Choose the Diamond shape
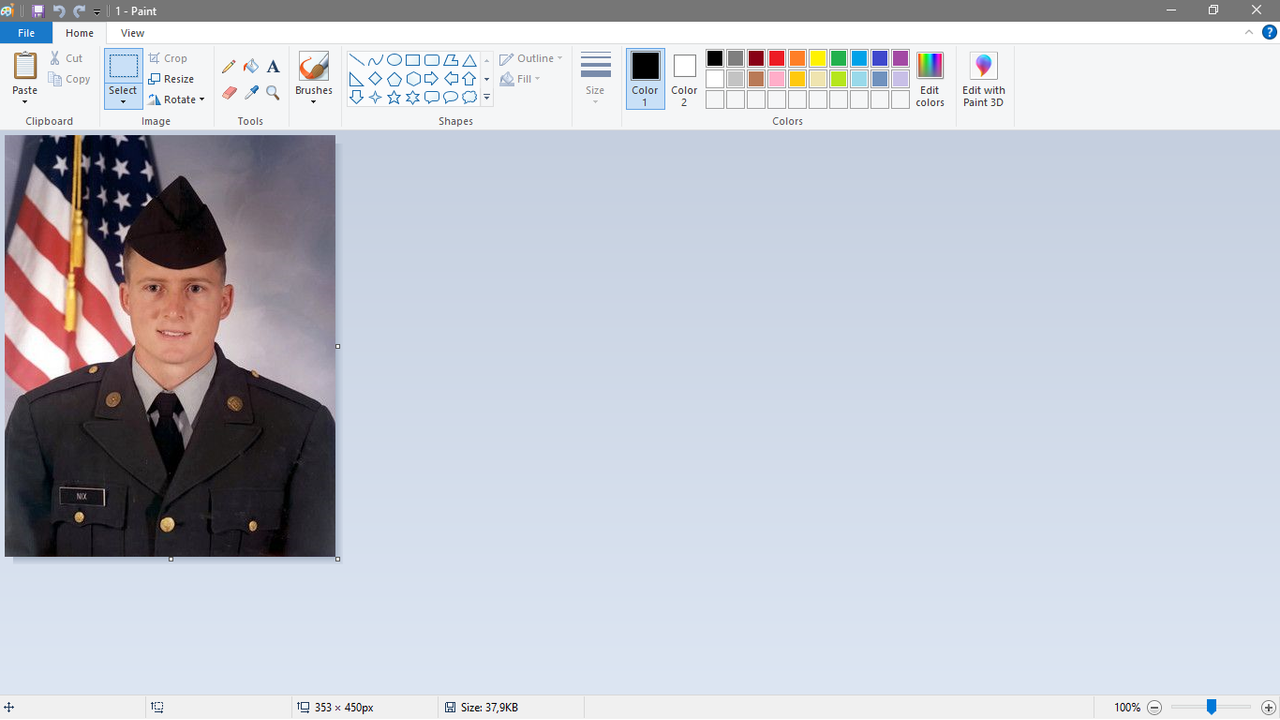The image size is (1280, 720). pyautogui.click(x=375, y=79)
